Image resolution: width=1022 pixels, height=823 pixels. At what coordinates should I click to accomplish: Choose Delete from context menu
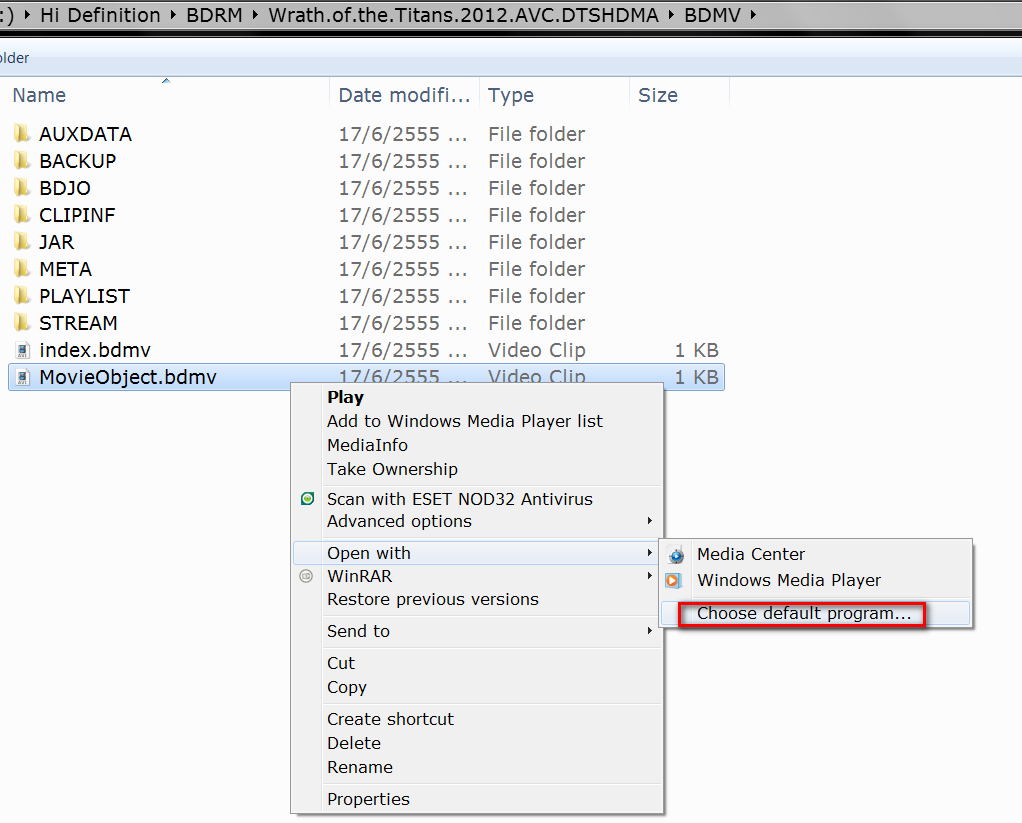(x=354, y=744)
